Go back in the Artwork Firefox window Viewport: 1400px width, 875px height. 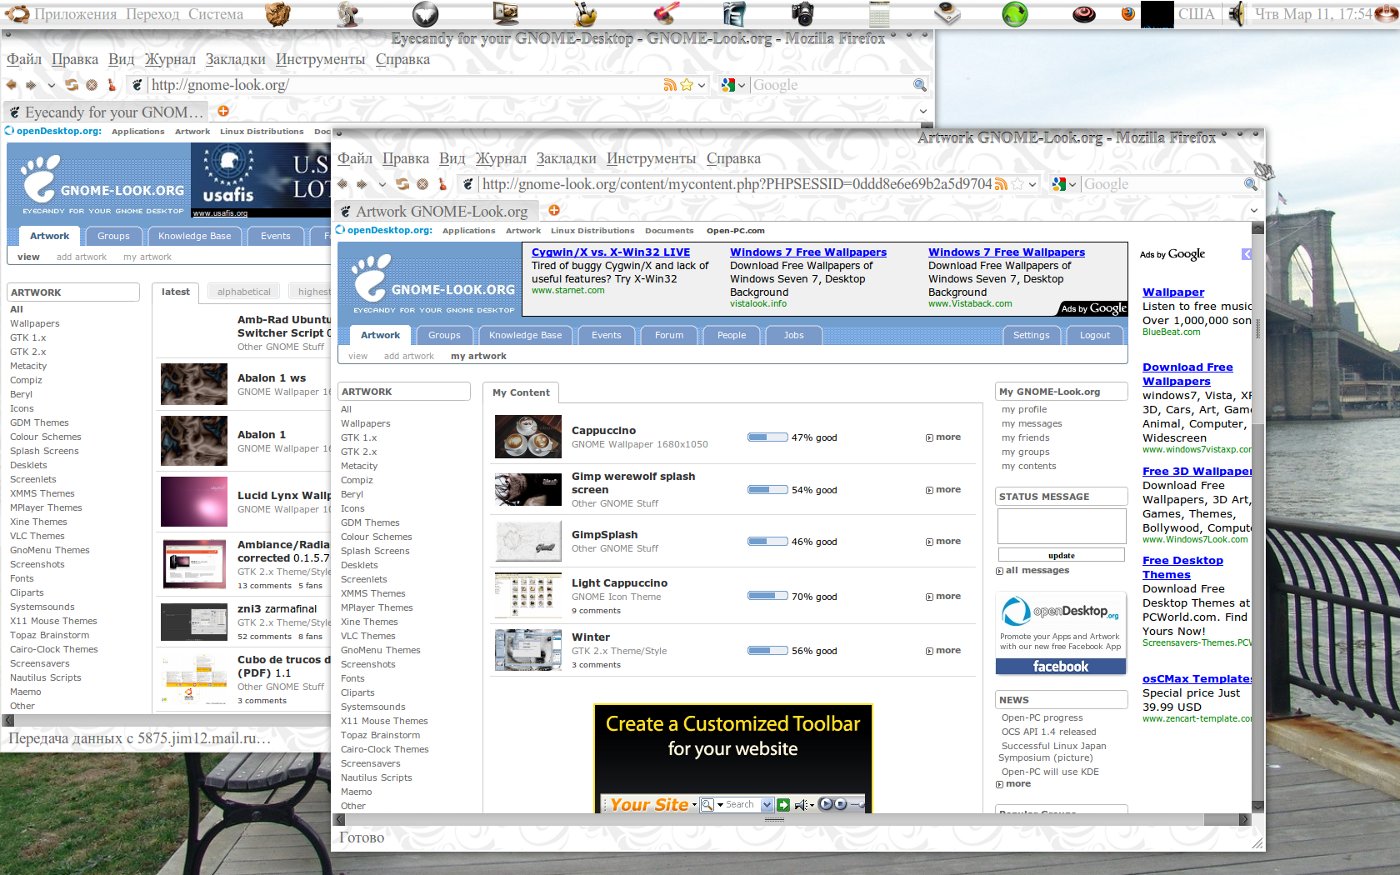tap(344, 184)
